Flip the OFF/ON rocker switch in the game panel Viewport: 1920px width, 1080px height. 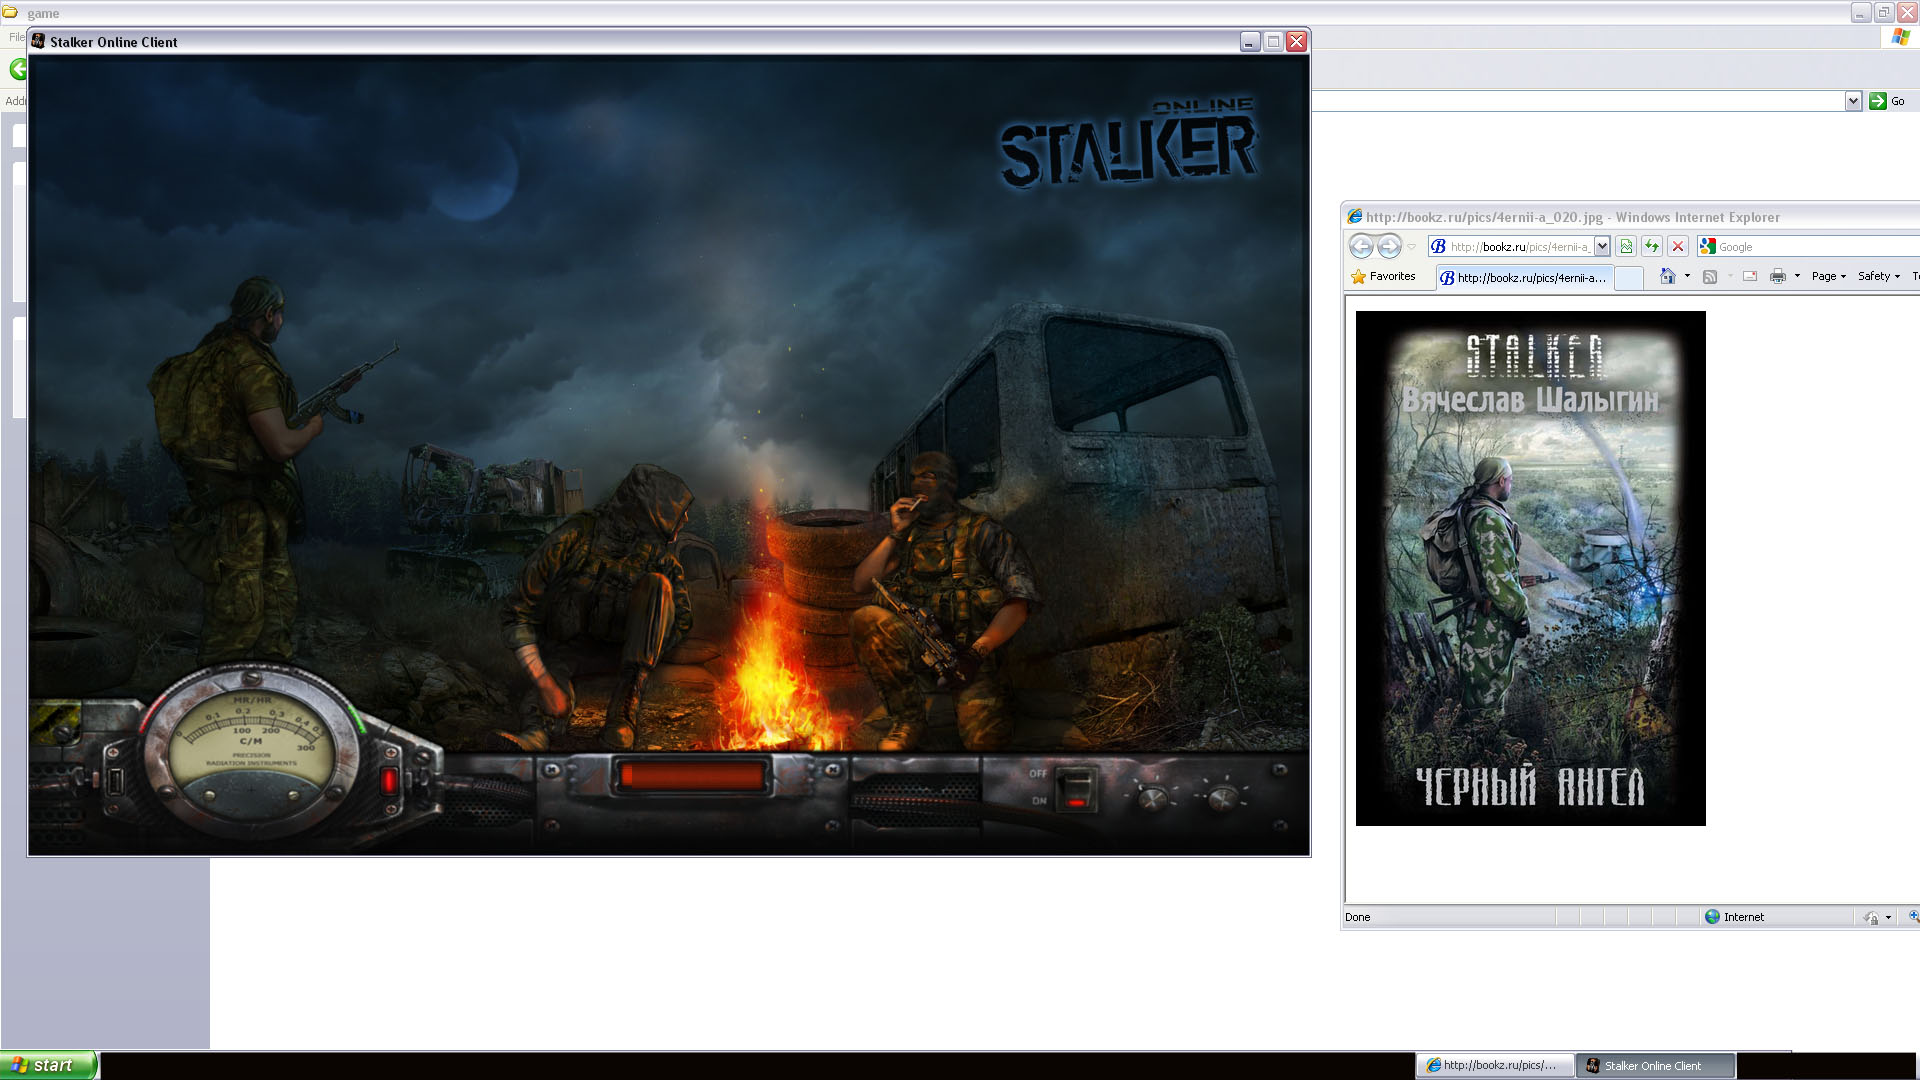coord(1075,789)
